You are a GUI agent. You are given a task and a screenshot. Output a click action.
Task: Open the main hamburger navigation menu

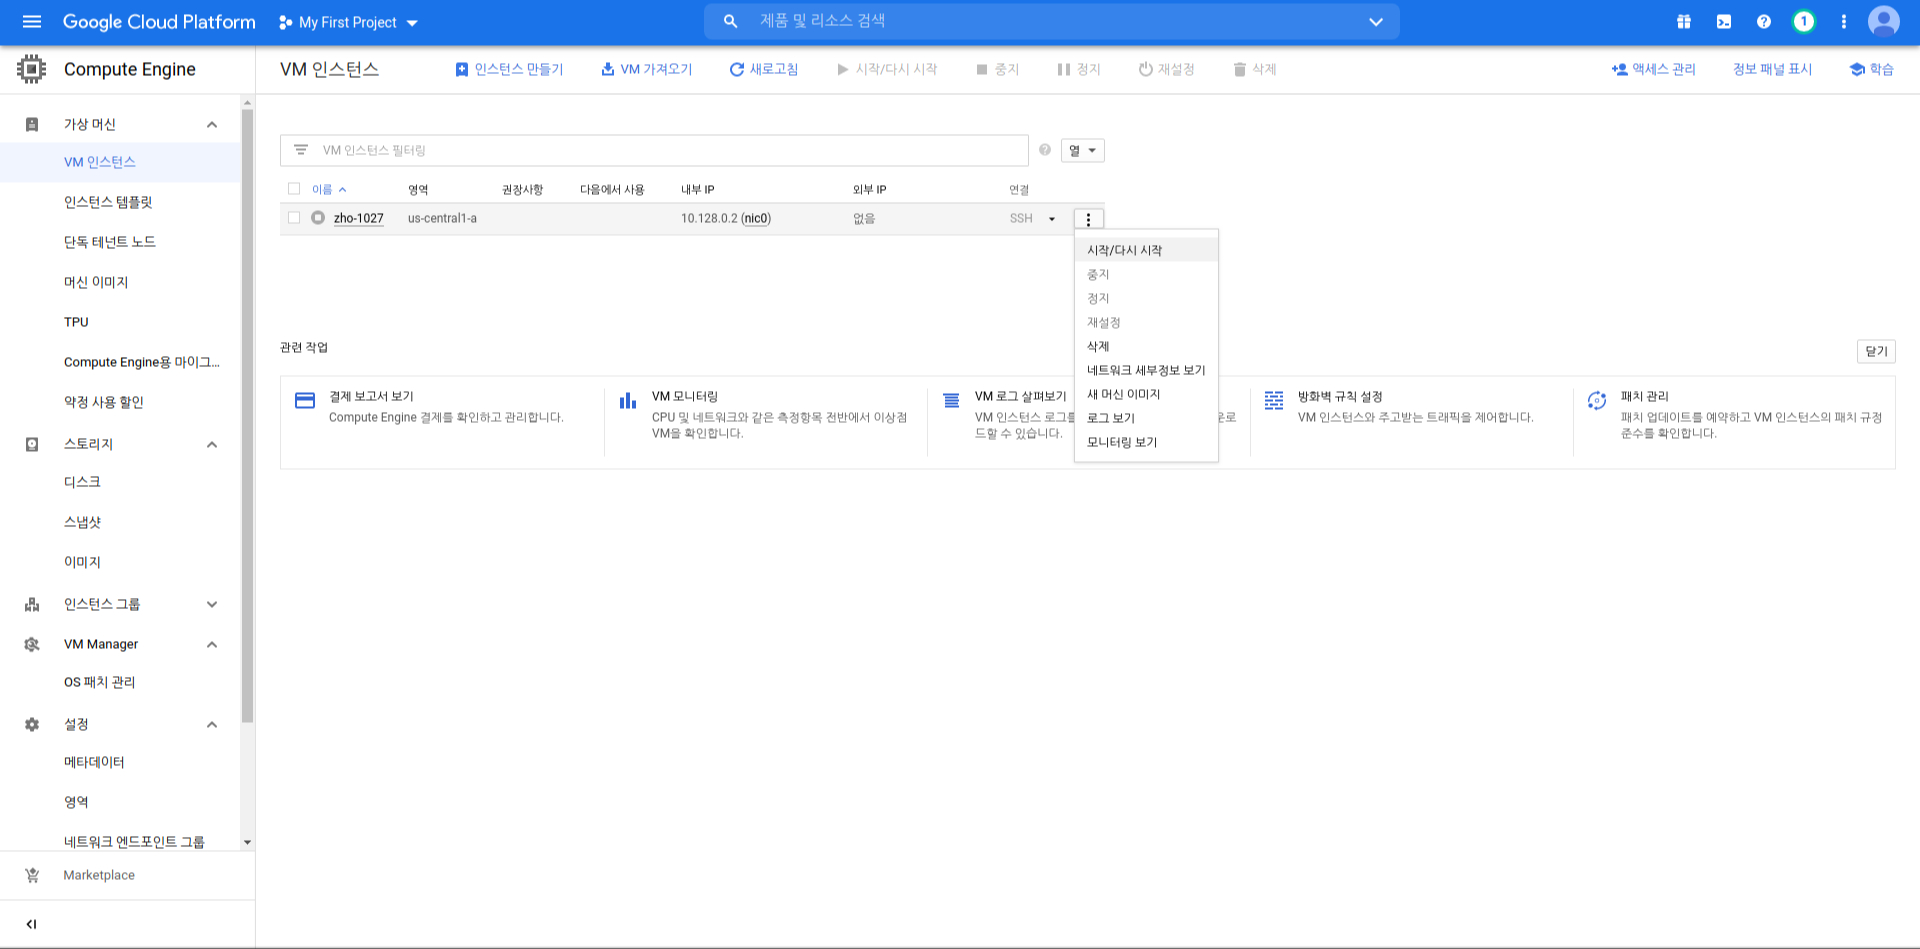(32, 22)
